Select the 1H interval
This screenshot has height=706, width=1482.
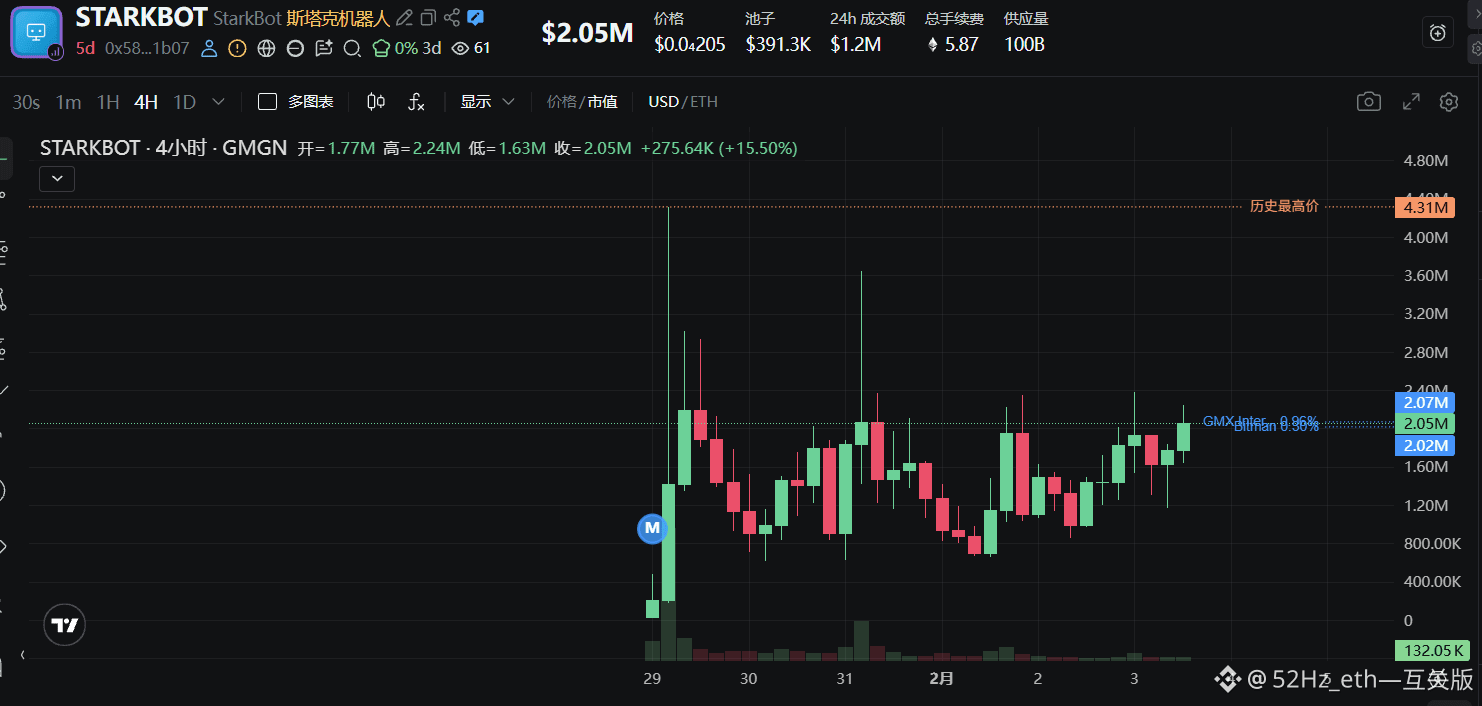108,102
